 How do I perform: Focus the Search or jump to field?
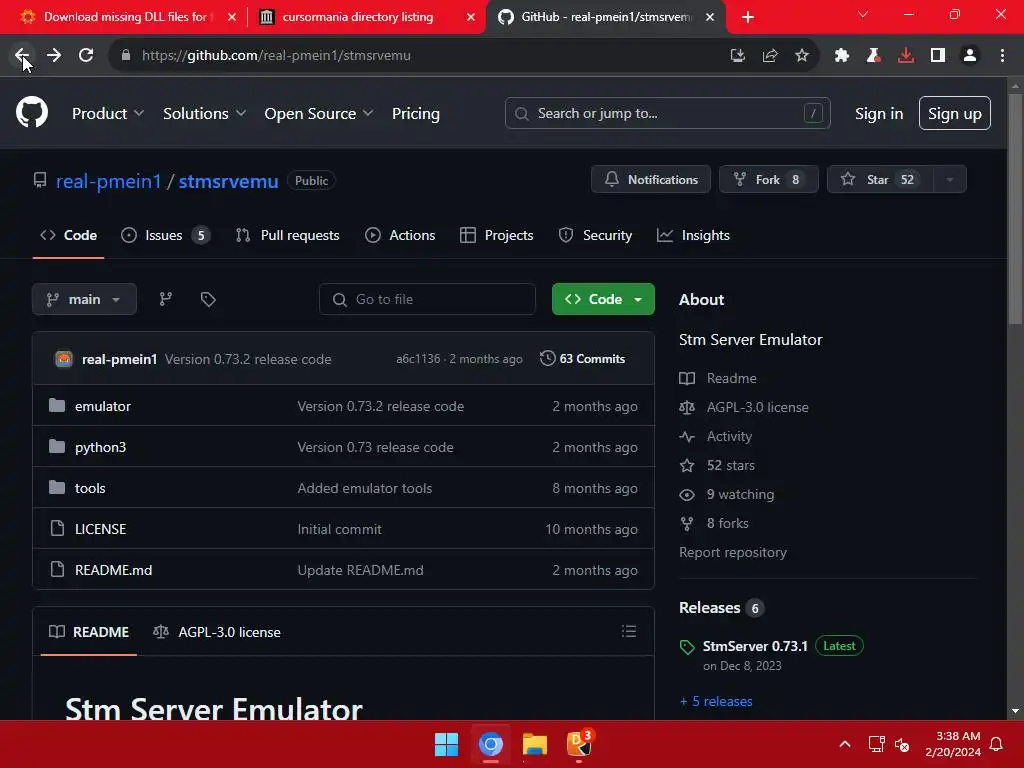coord(667,114)
